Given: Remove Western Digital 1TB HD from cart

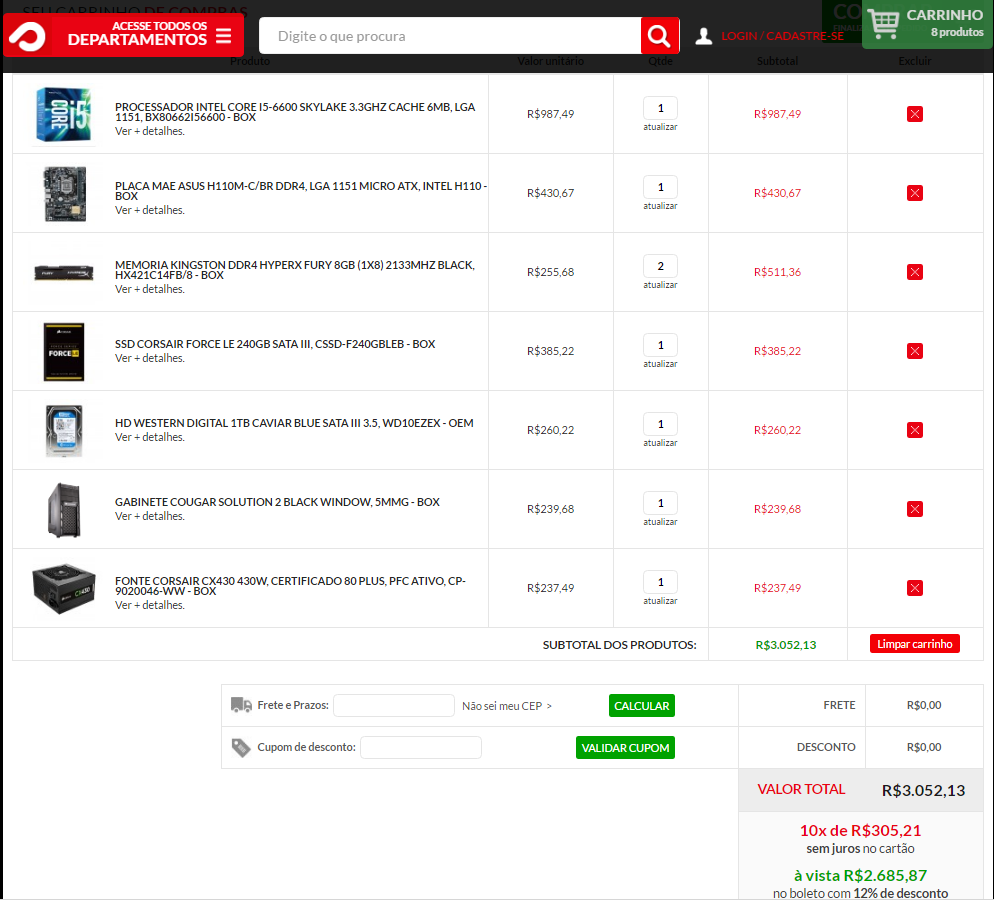Looking at the screenshot, I should [914, 430].
